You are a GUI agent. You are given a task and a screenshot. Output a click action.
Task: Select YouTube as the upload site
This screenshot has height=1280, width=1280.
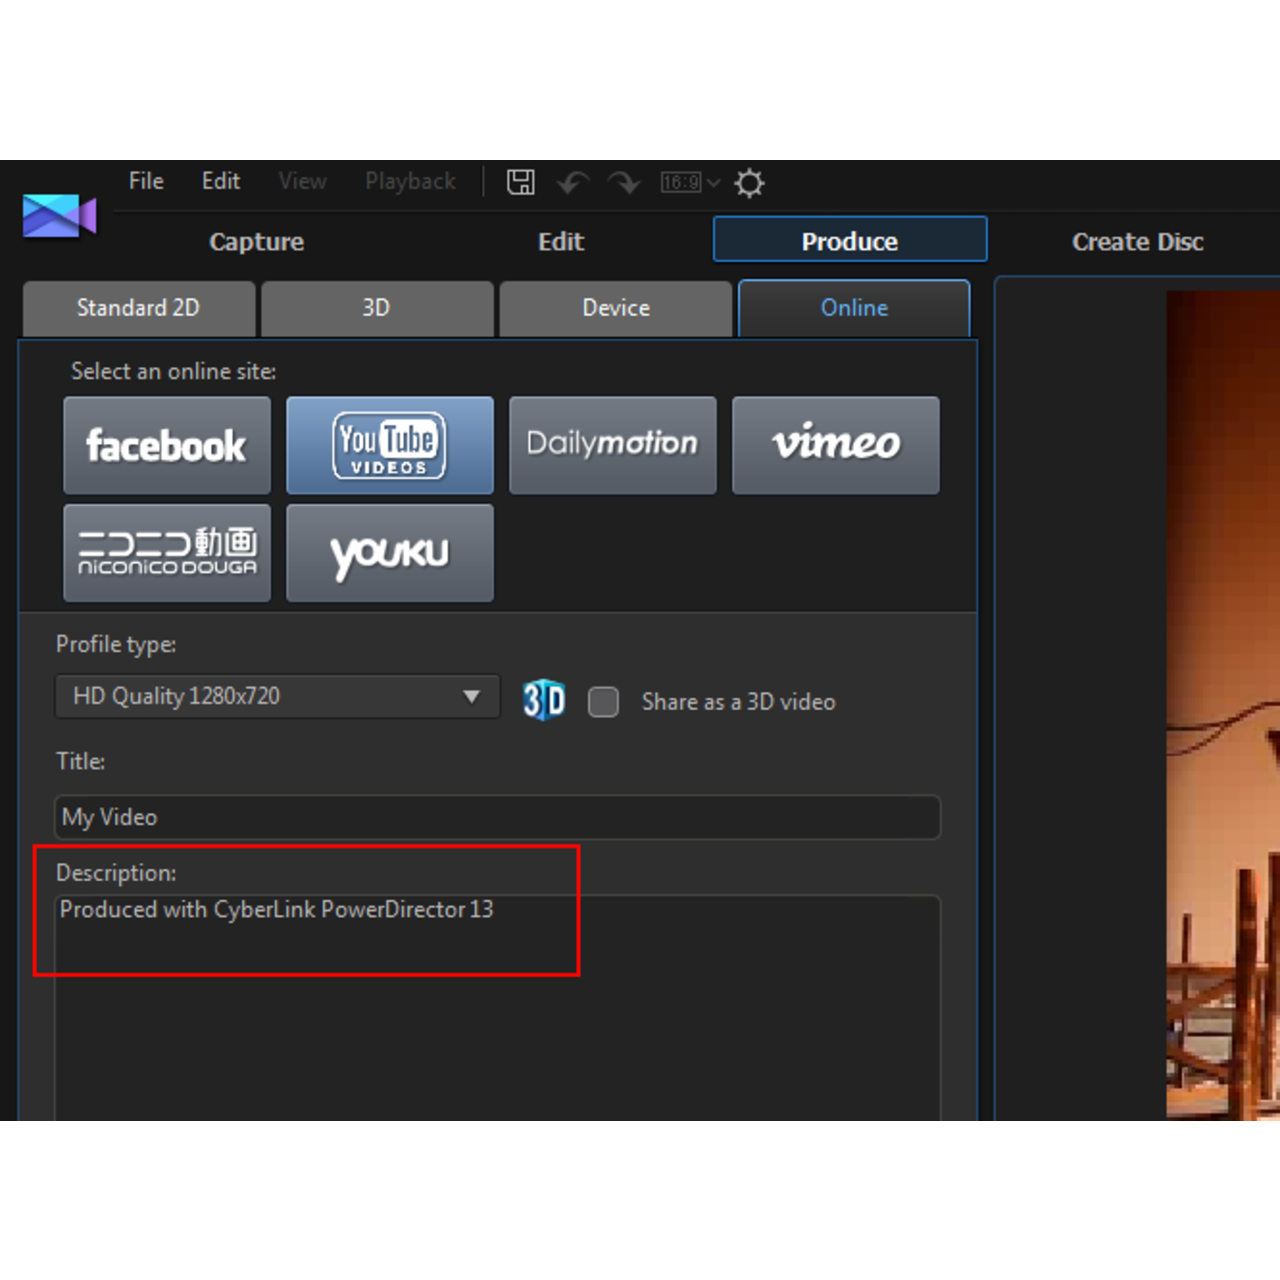[389, 445]
